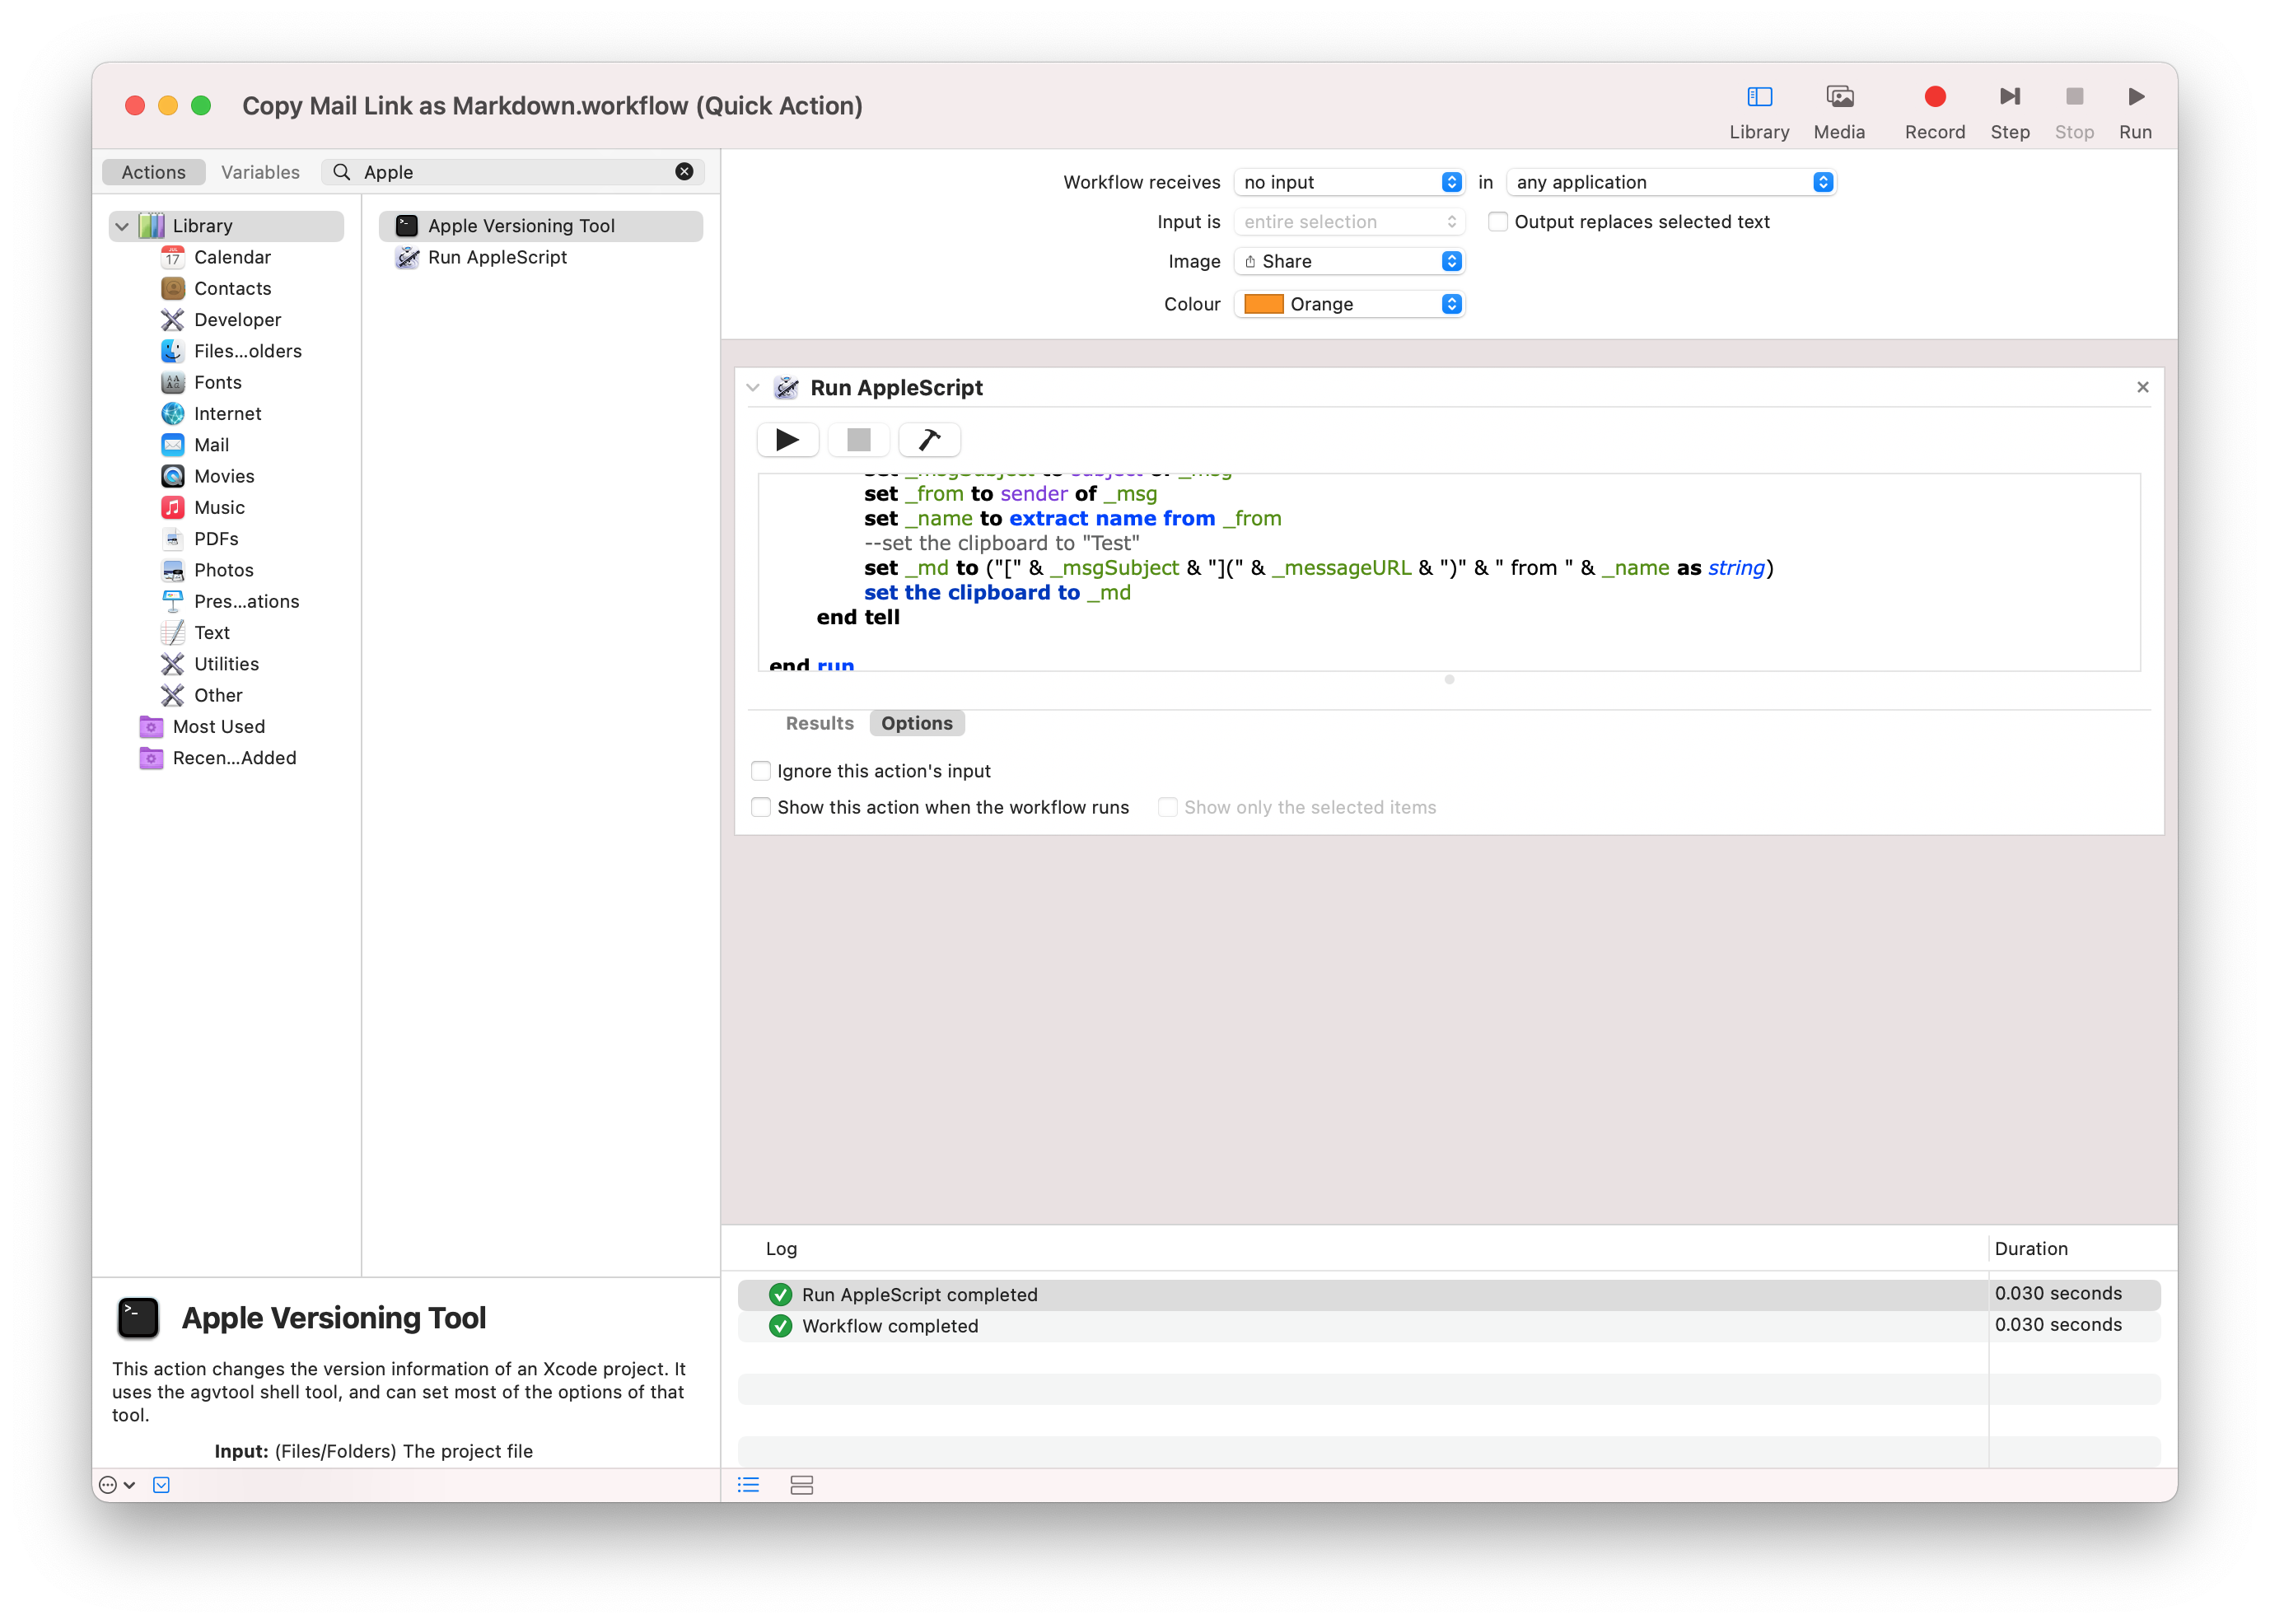Toggle the Library panel
2270x1624 pixels.
pos(1759,97)
